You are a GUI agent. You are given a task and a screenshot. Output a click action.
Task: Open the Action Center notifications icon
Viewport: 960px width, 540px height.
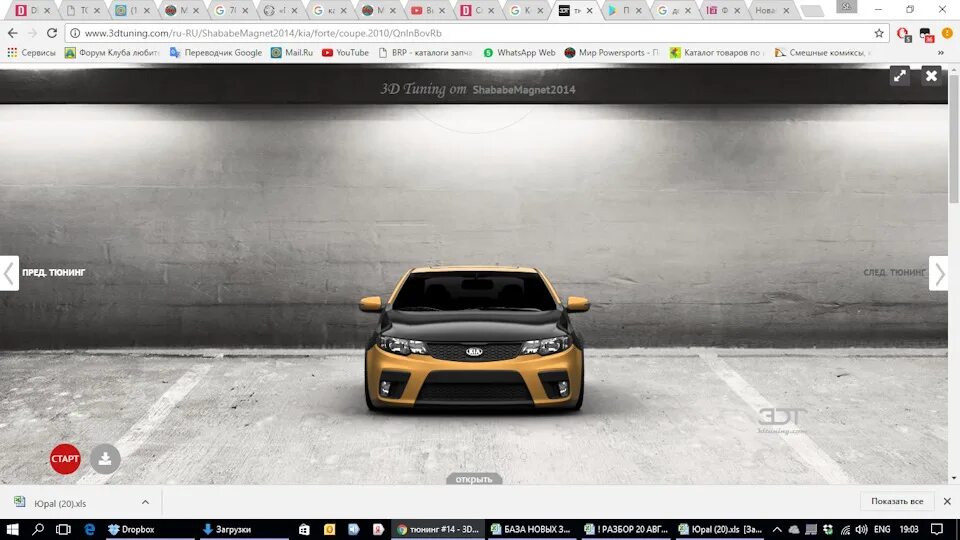(x=937, y=529)
